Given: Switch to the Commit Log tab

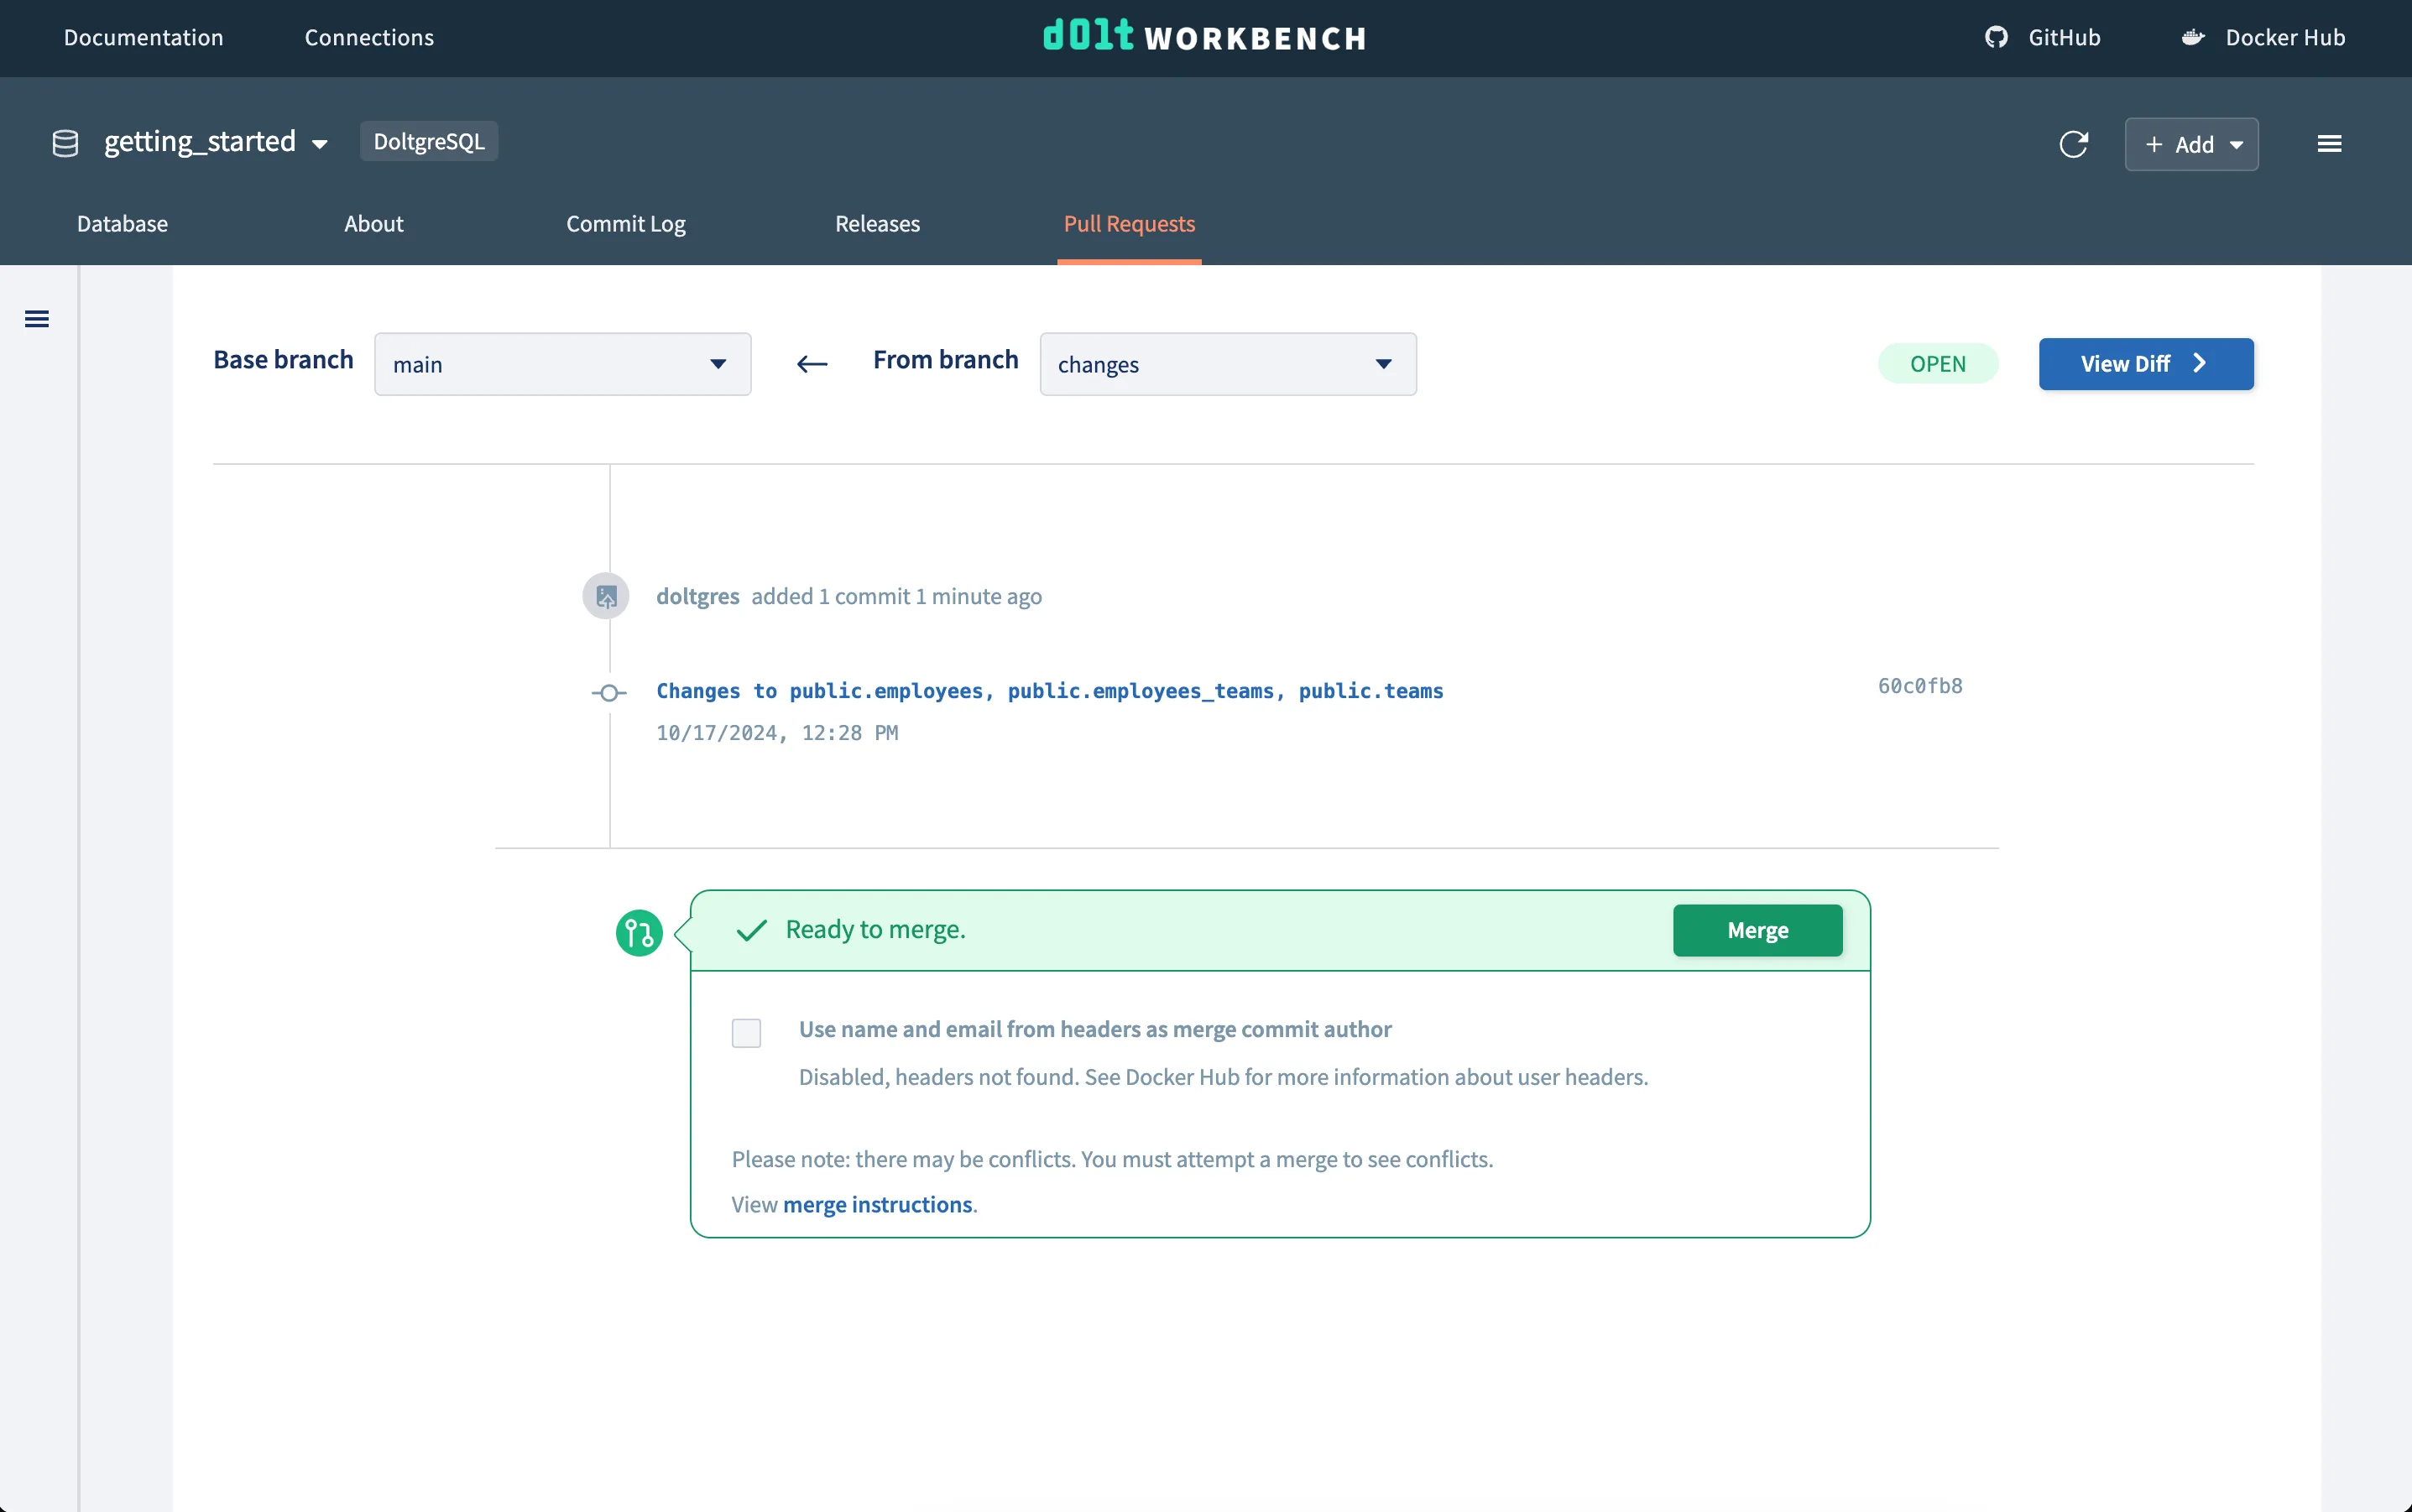Looking at the screenshot, I should 625,224.
